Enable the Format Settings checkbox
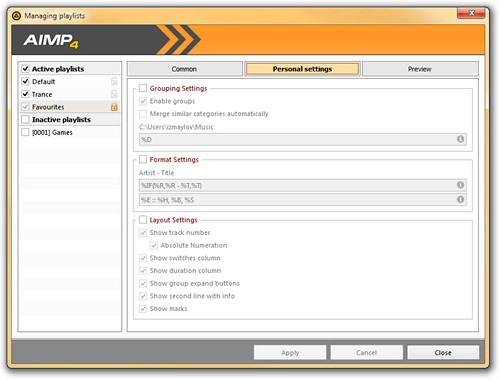Image resolution: width=500 pixels, height=380 pixels. [143, 159]
